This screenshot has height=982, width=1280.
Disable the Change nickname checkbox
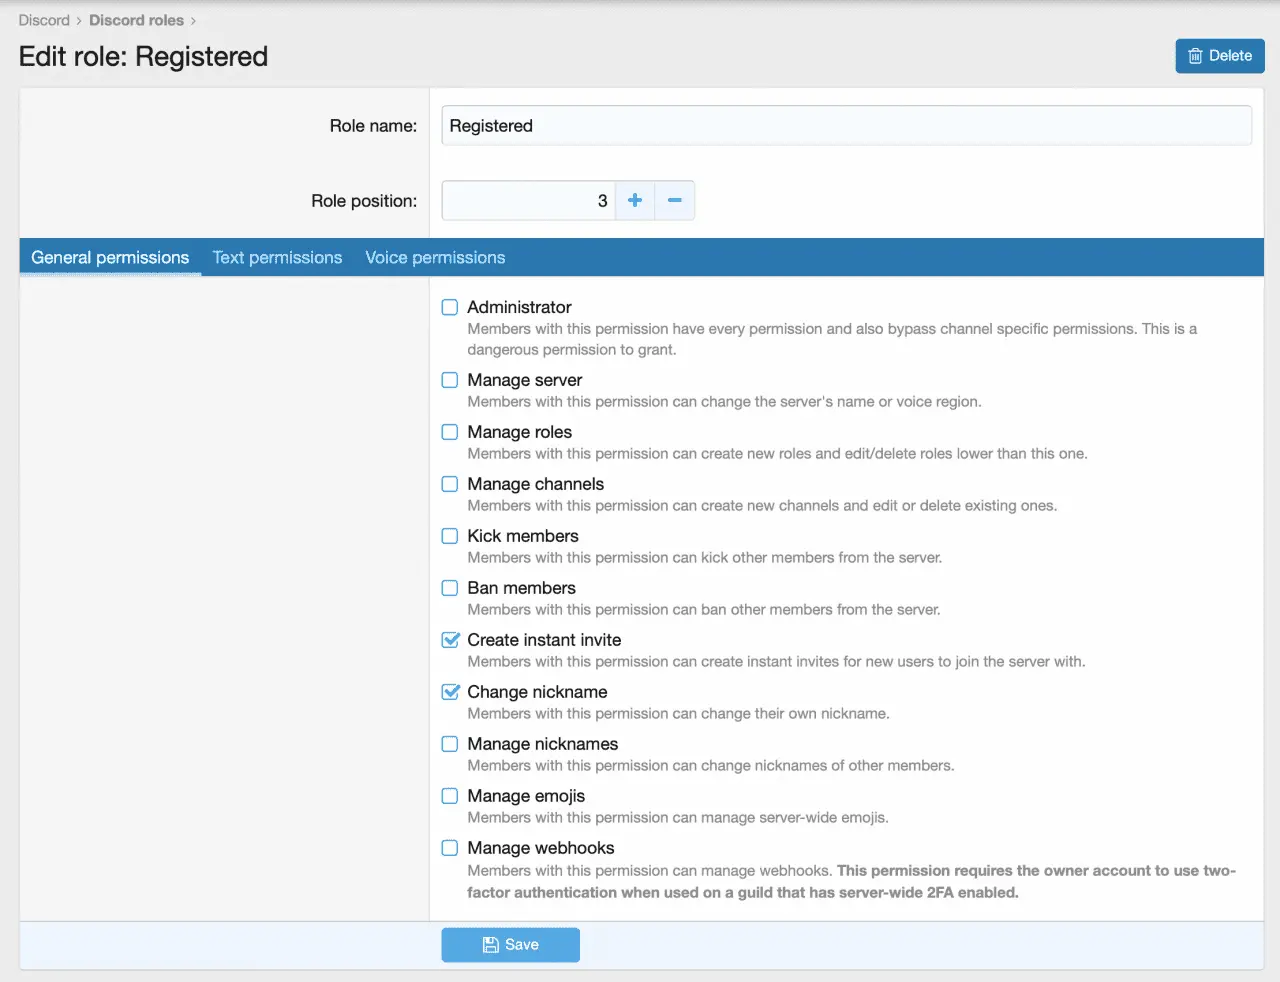pos(450,693)
